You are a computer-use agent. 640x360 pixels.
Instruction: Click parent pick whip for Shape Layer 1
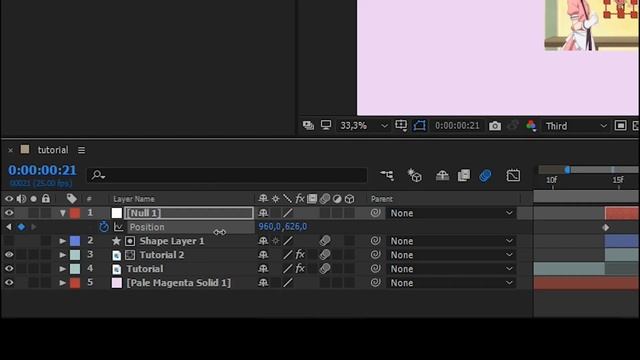click(x=375, y=241)
